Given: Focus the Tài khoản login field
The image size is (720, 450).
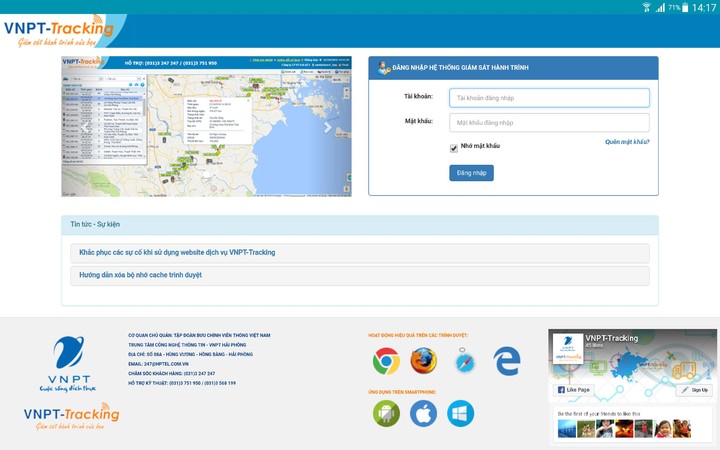Looking at the screenshot, I should pos(549,98).
